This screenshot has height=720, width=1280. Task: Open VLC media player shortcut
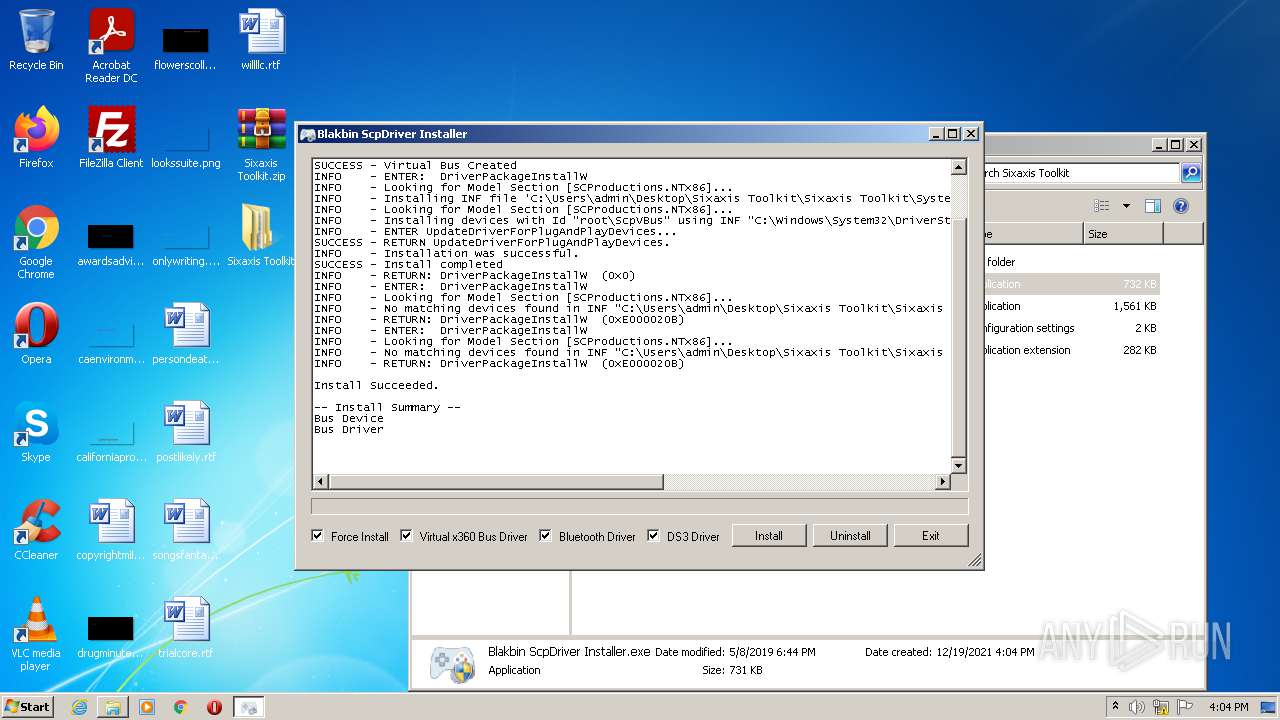coord(36,634)
